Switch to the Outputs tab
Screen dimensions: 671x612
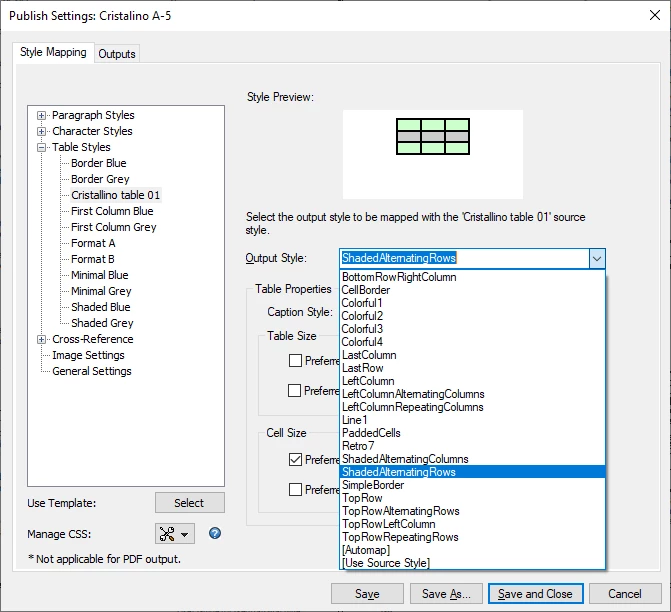[117, 54]
